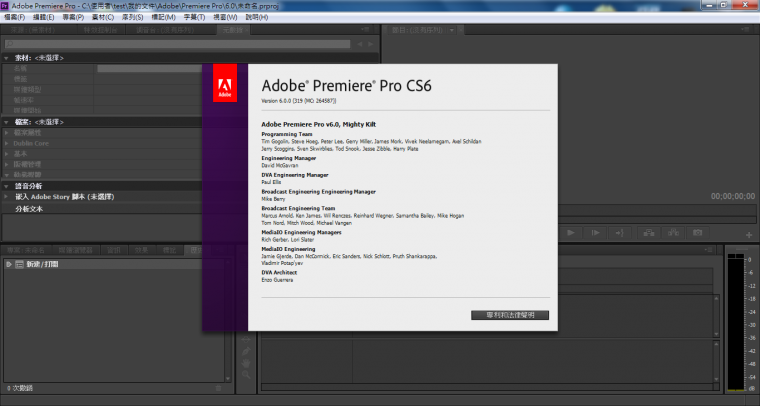The image size is (760, 406).
Task: Open the 編輯(E) menu
Action: point(44,17)
